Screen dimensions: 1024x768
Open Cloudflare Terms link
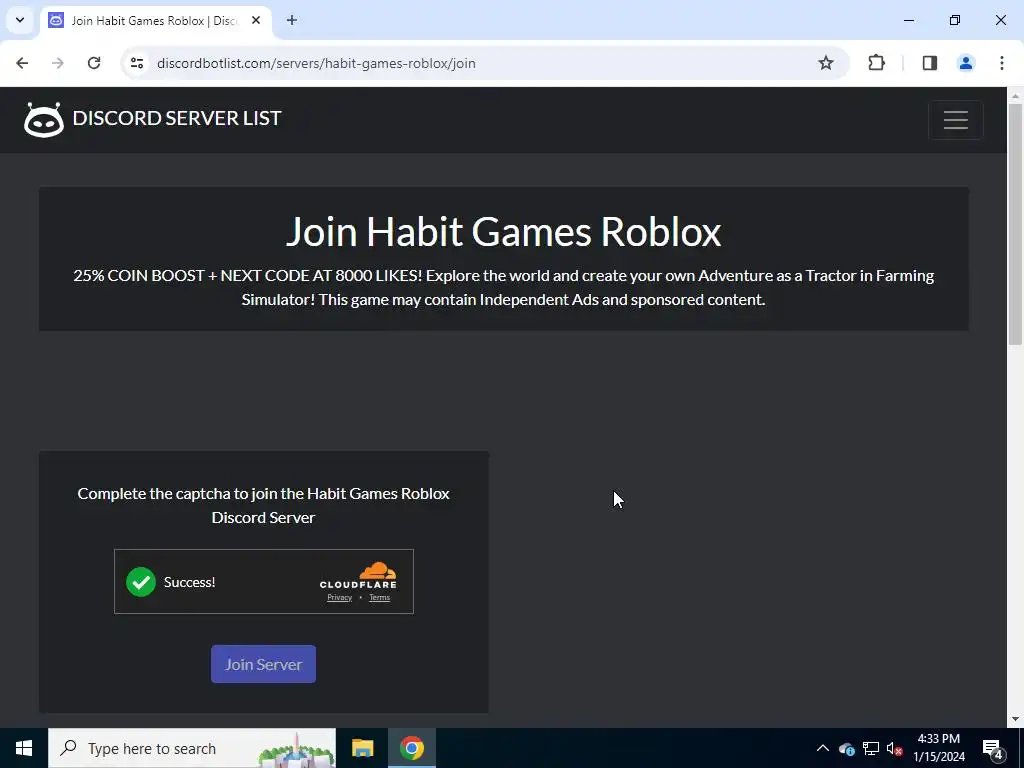click(379, 598)
